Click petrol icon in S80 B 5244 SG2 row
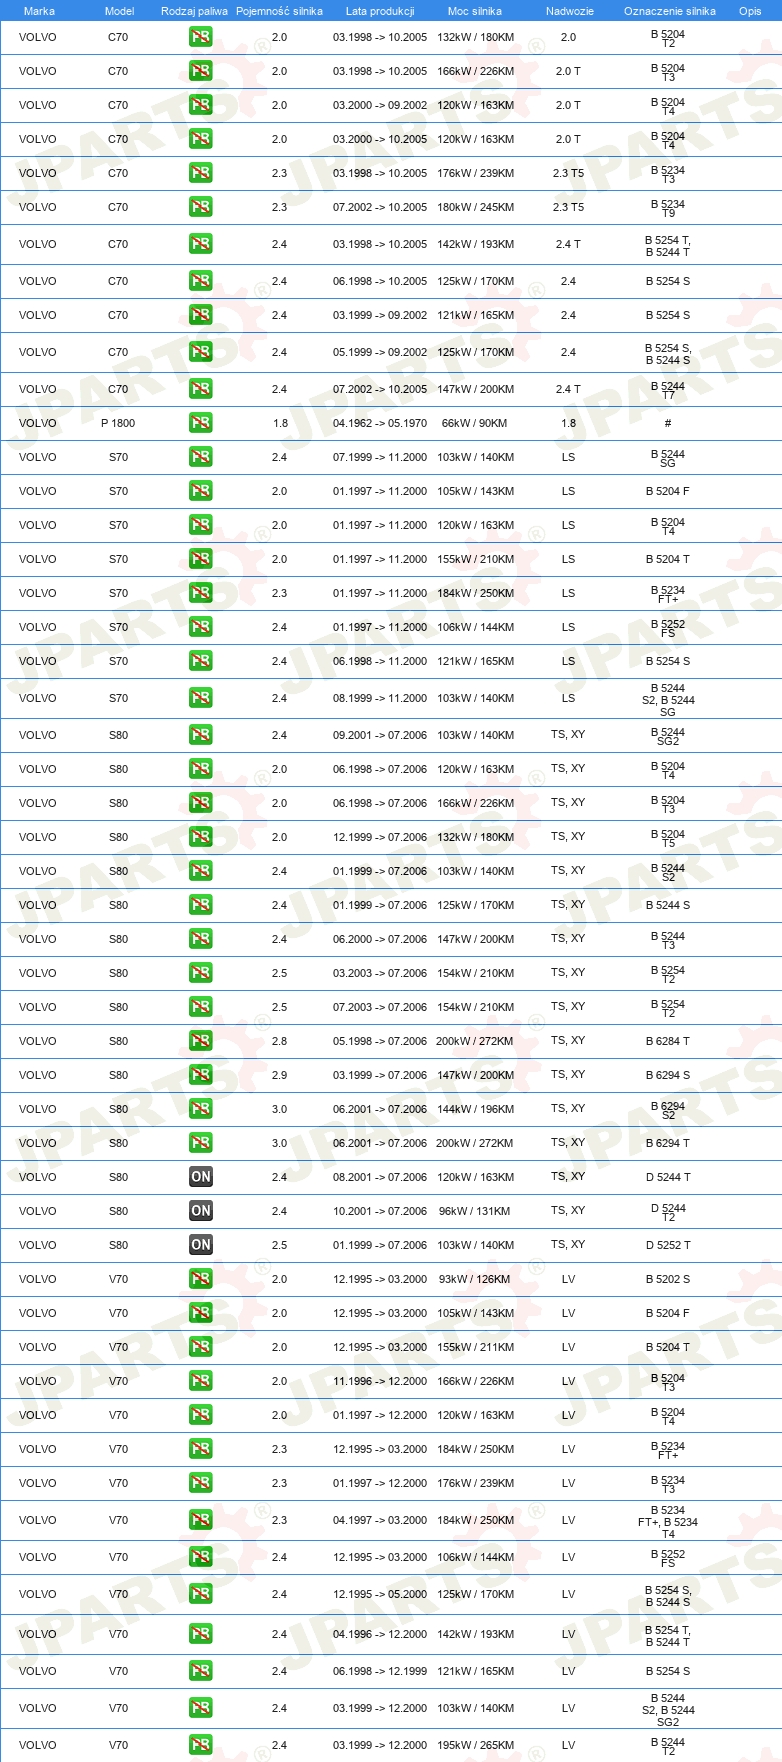The height and width of the screenshot is (1762, 782). click(x=201, y=735)
